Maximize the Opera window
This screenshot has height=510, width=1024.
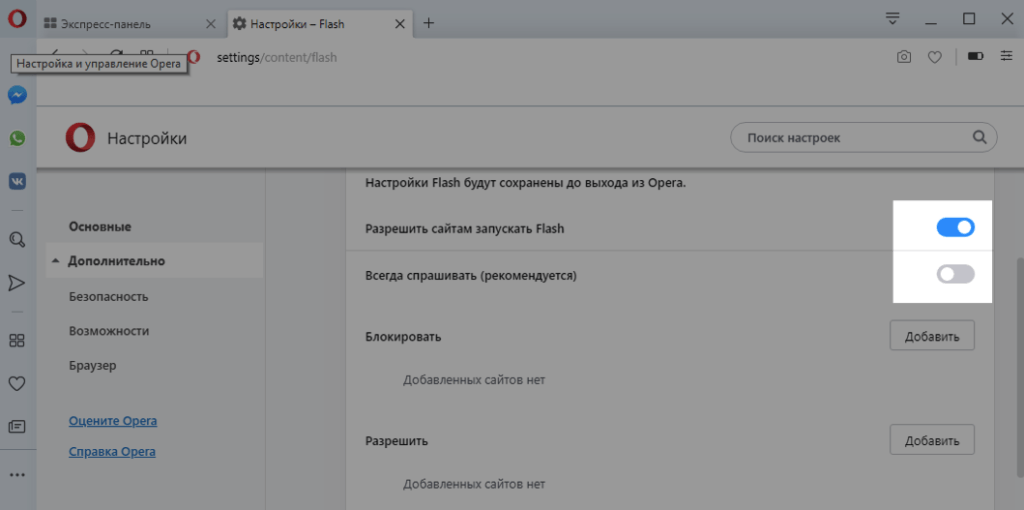[969, 19]
